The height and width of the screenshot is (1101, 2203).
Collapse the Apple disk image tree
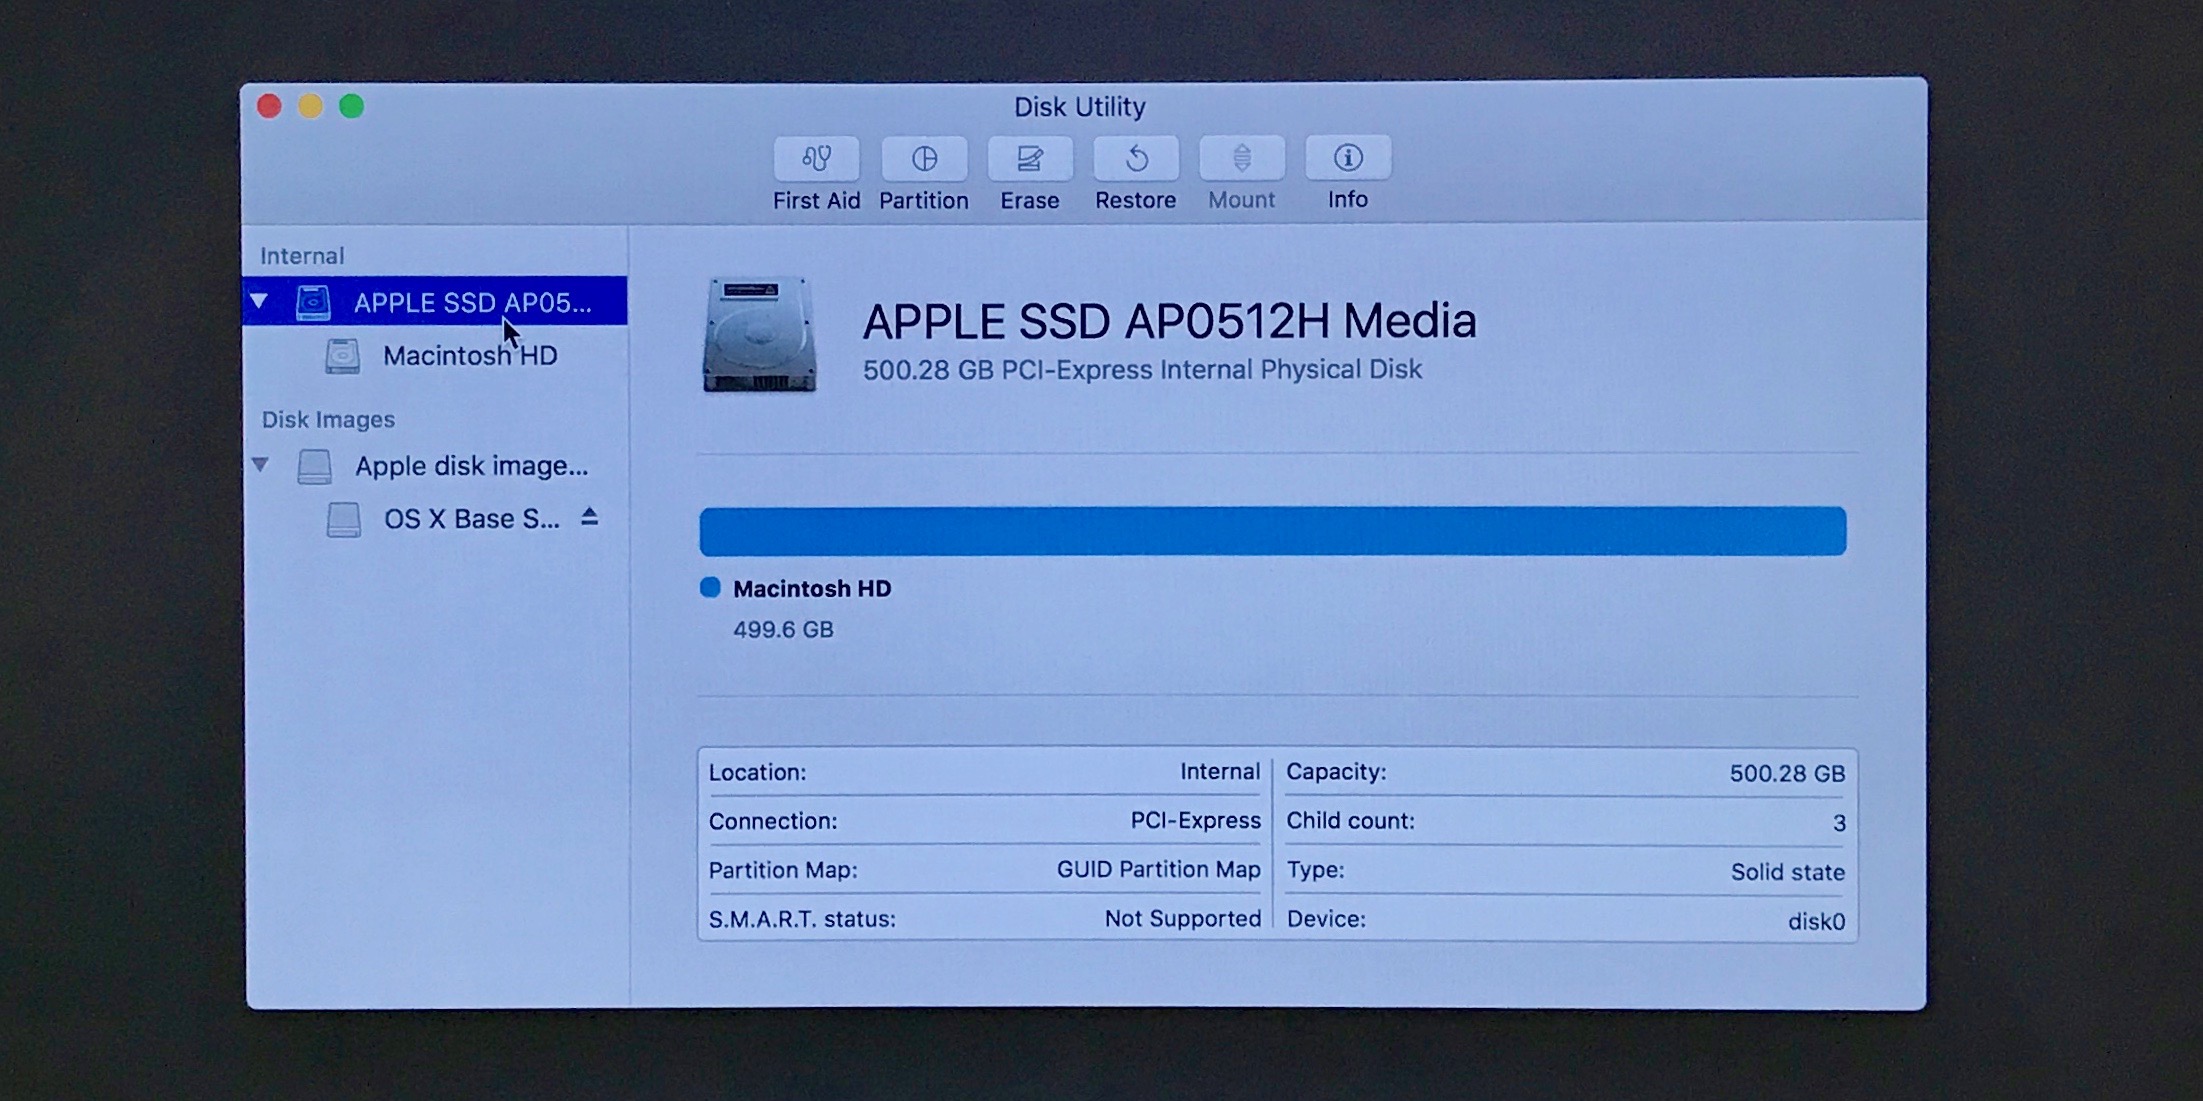[261, 465]
